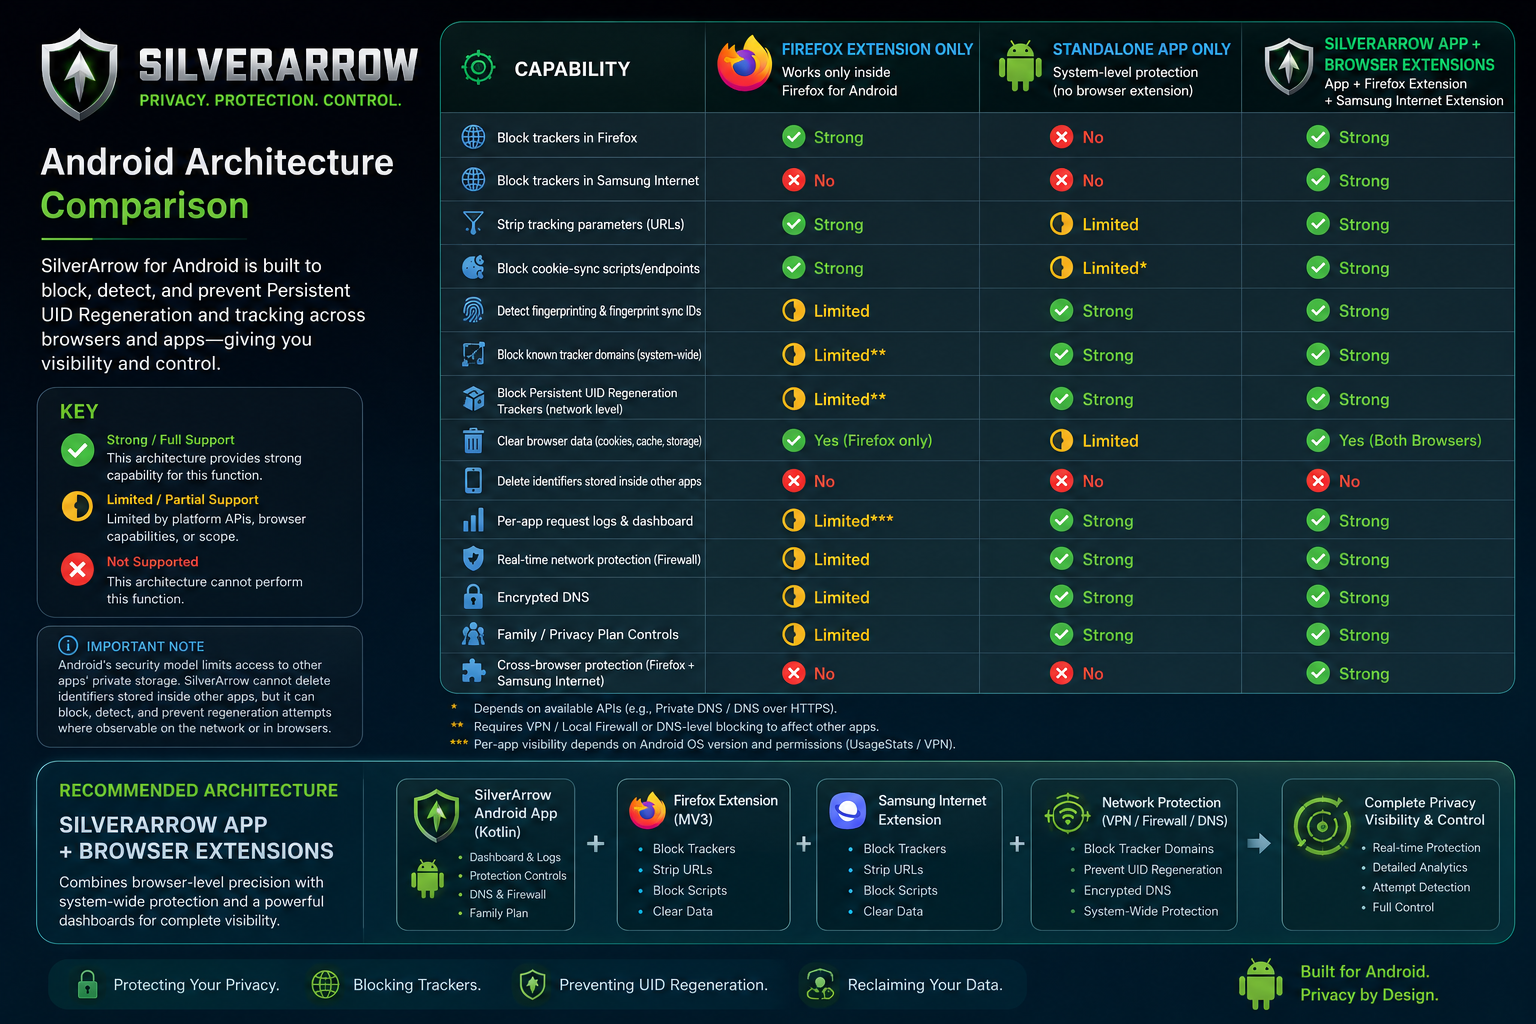Click Dashboard & Logs bullet item
The image size is (1536, 1024).
click(515, 857)
